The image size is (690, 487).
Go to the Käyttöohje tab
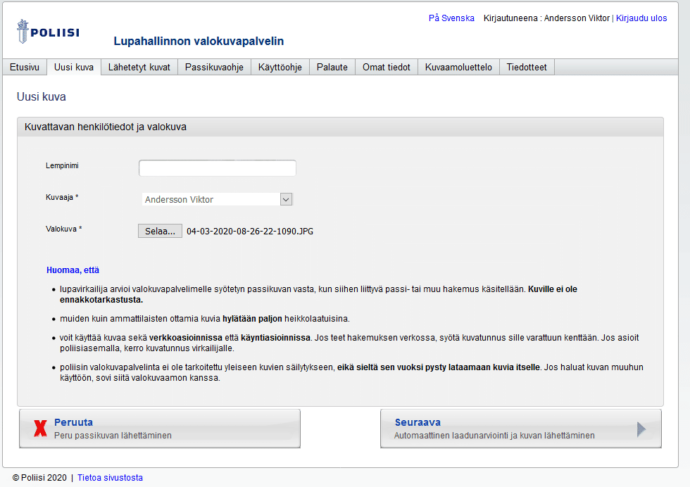click(x=280, y=67)
